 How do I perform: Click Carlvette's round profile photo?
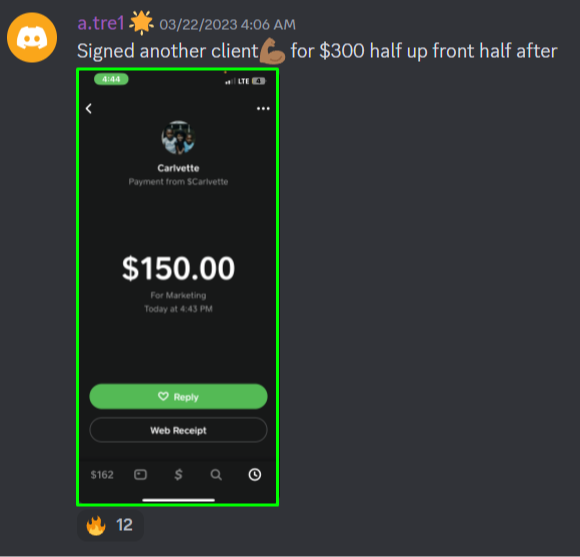178,138
